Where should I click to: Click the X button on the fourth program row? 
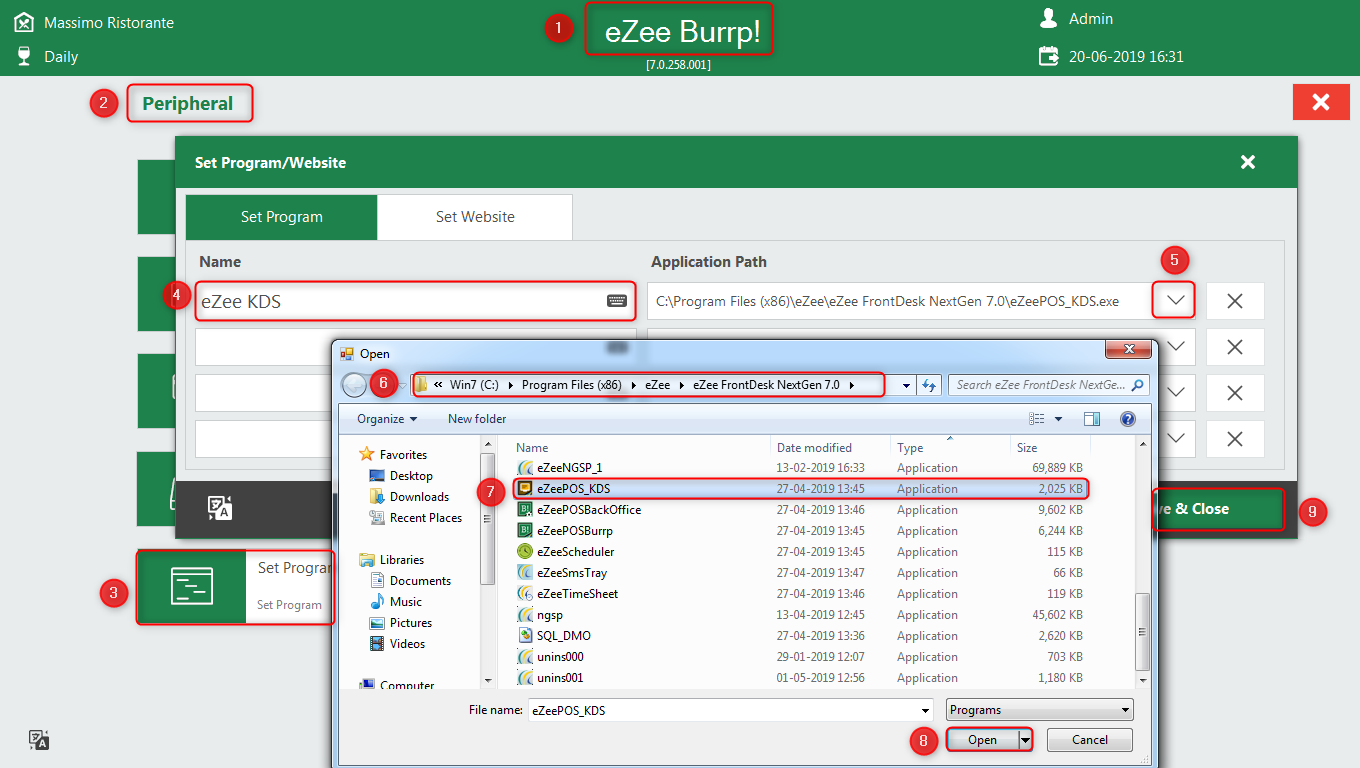click(x=1235, y=439)
